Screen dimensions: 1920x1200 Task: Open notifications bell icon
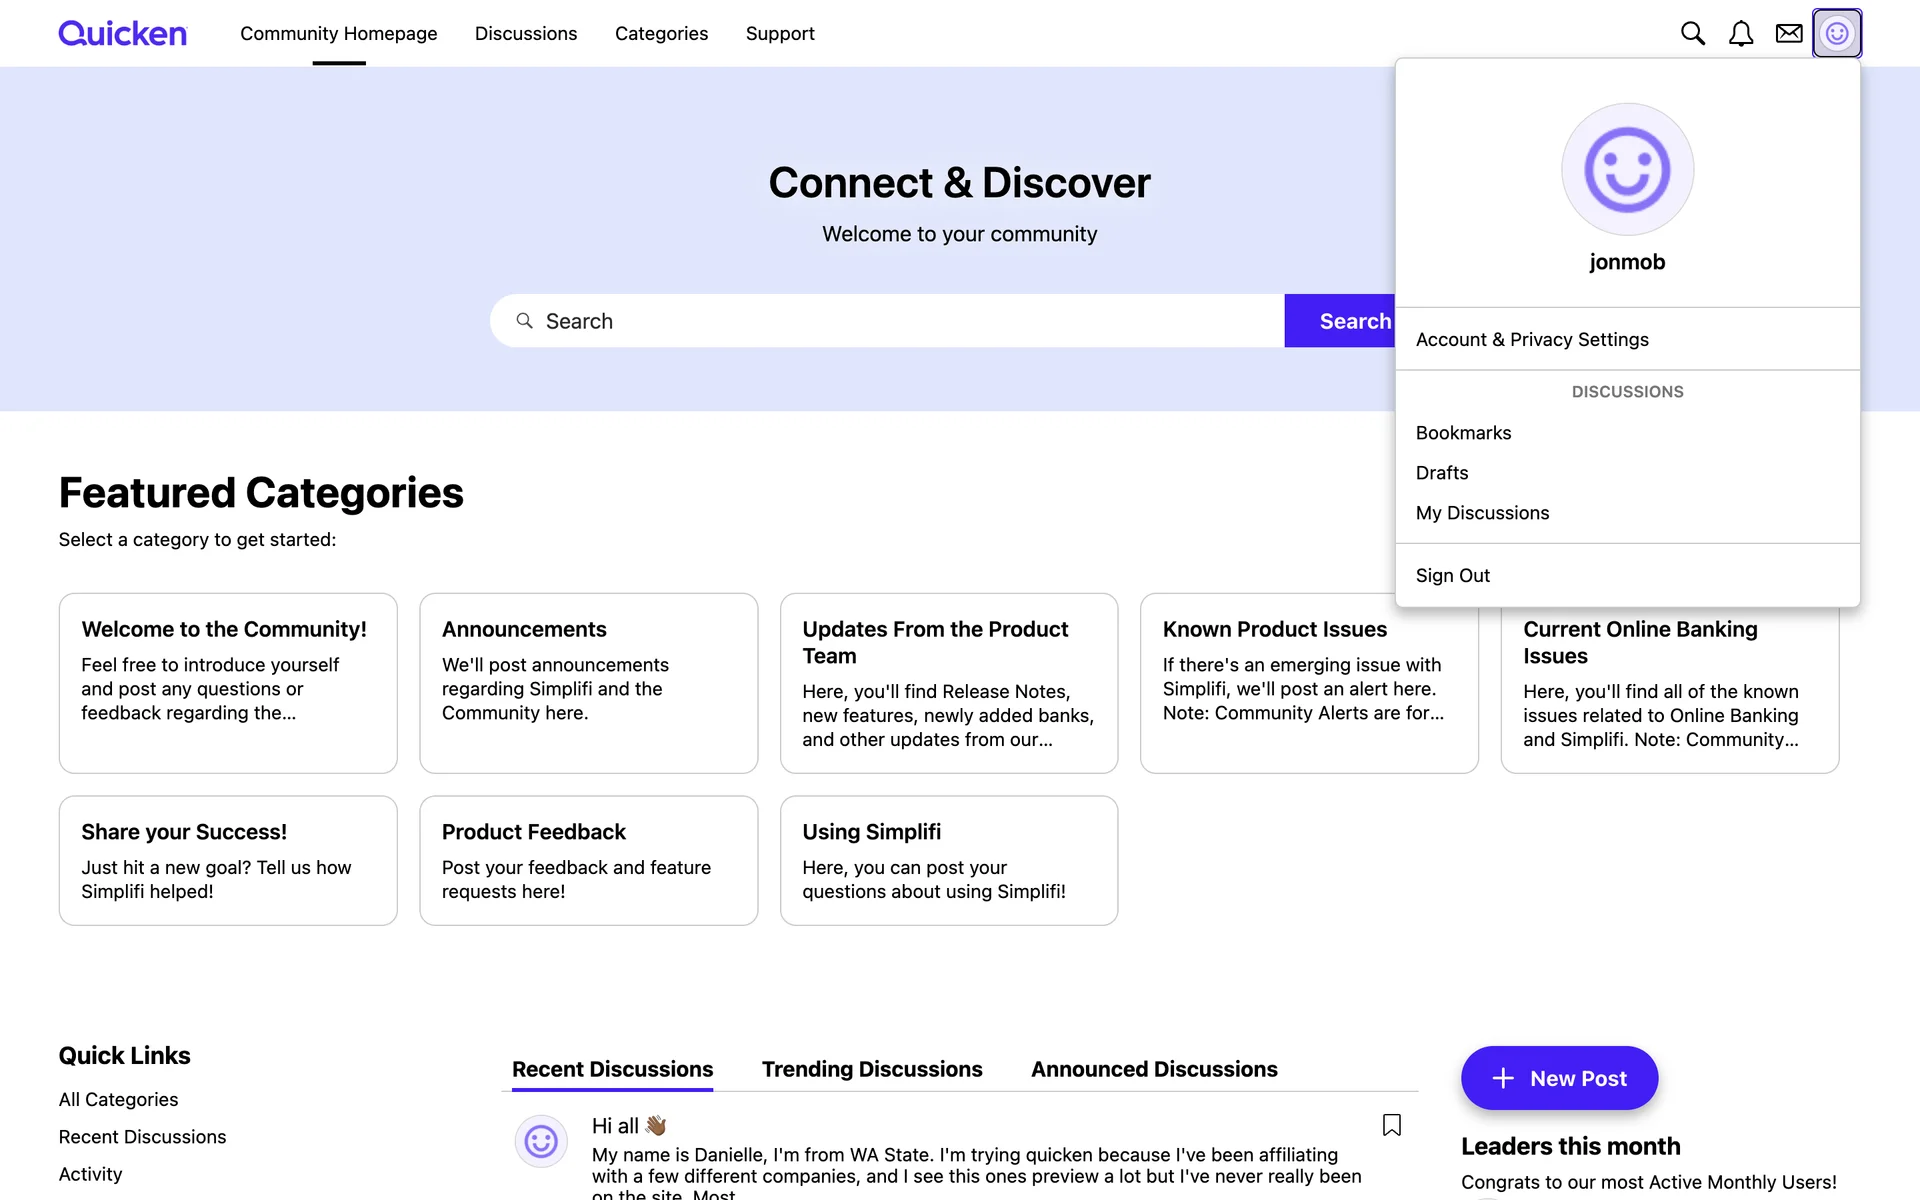(1740, 33)
